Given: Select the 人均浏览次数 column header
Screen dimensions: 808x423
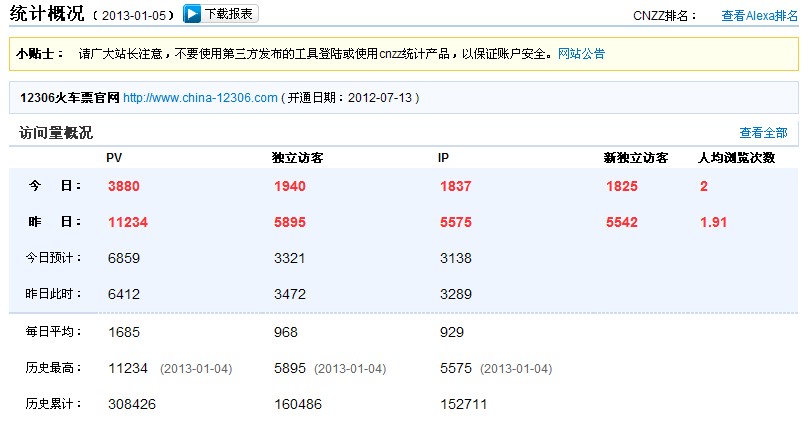Looking at the screenshot, I should [735, 158].
